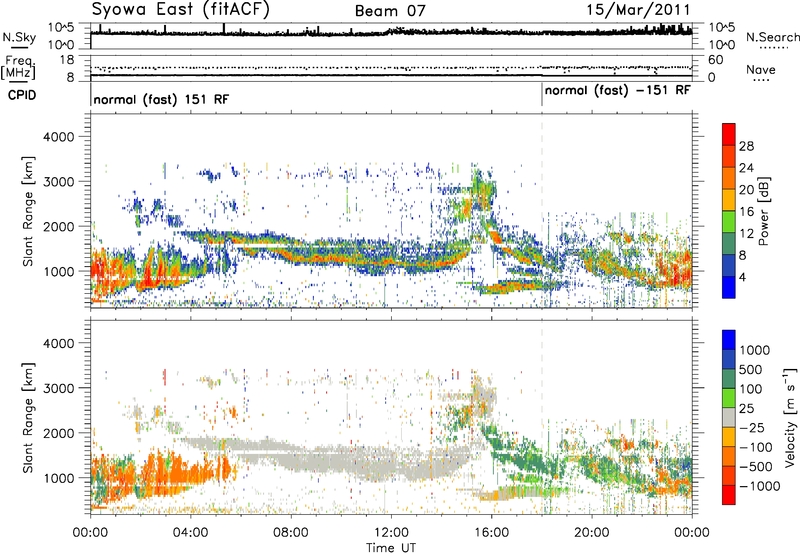800x554 pixels.
Task: Click the 3000 tick on the power panel axis
Action: pos(58,182)
